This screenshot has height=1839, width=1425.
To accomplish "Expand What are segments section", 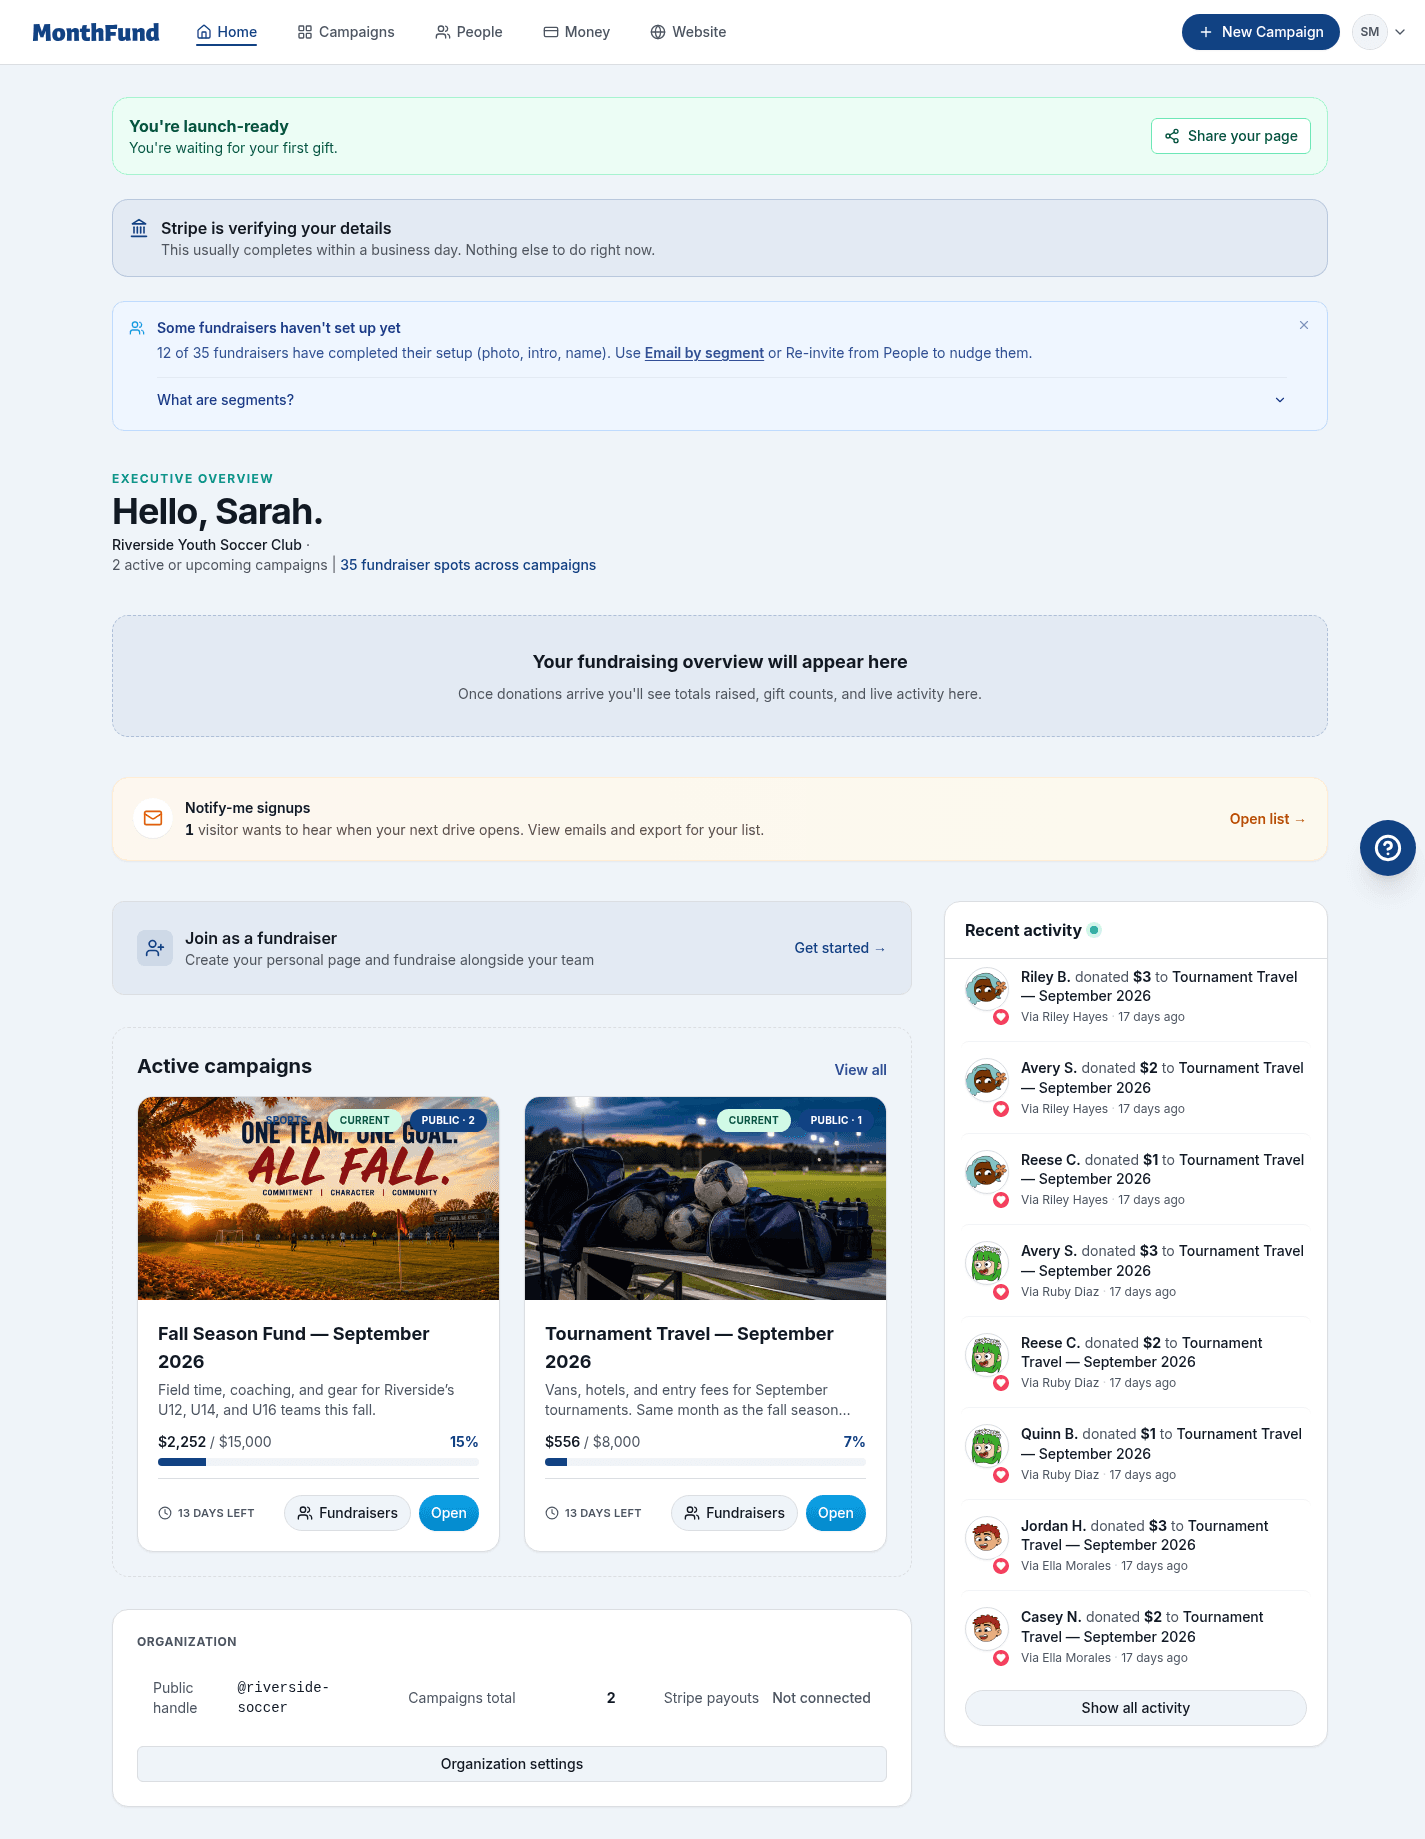I will click(720, 400).
